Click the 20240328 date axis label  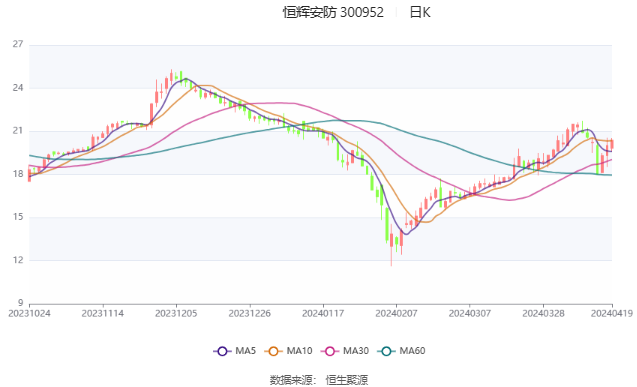pyautogui.click(x=543, y=313)
